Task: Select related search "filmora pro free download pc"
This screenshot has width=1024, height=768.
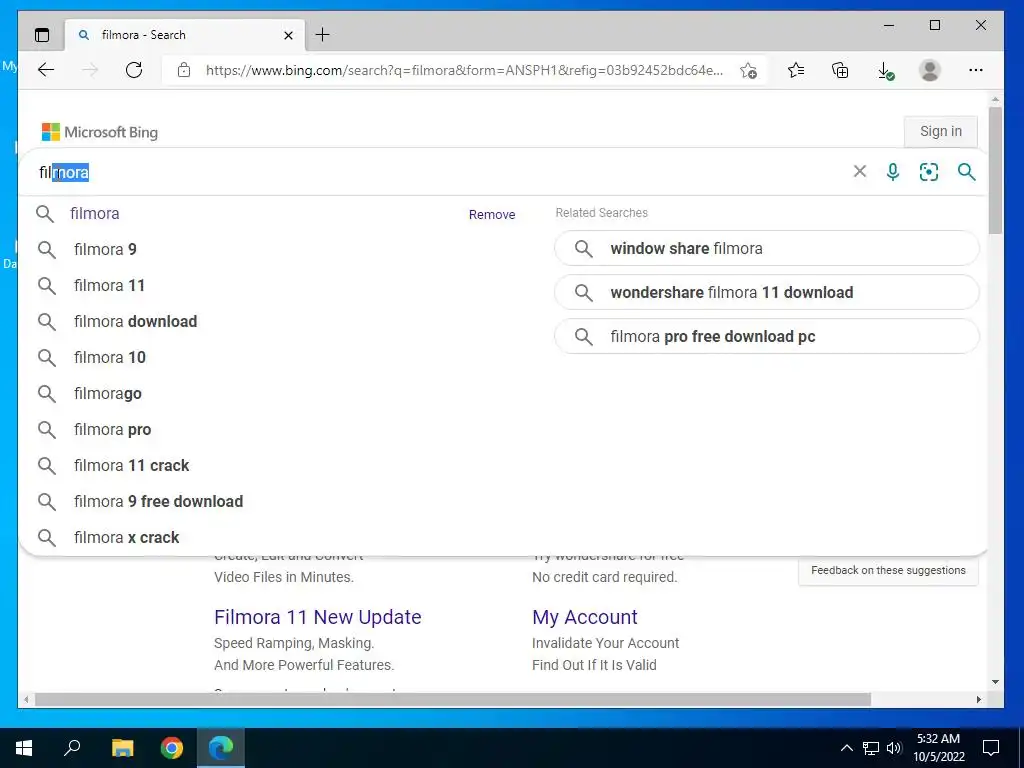Action: point(767,336)
